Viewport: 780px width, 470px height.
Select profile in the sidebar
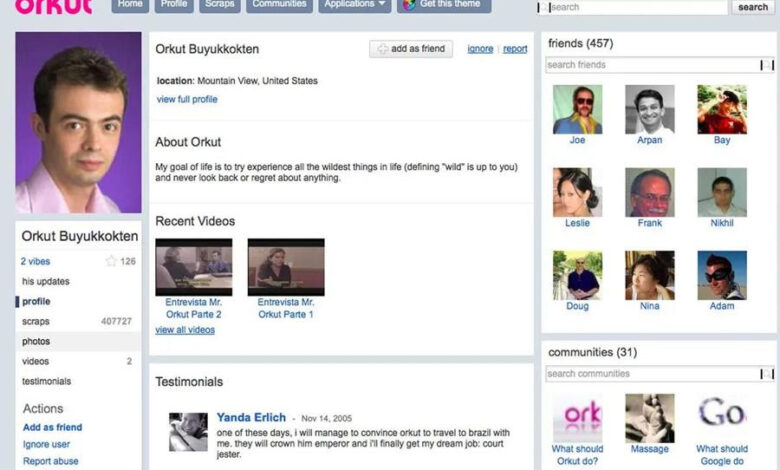36,301
